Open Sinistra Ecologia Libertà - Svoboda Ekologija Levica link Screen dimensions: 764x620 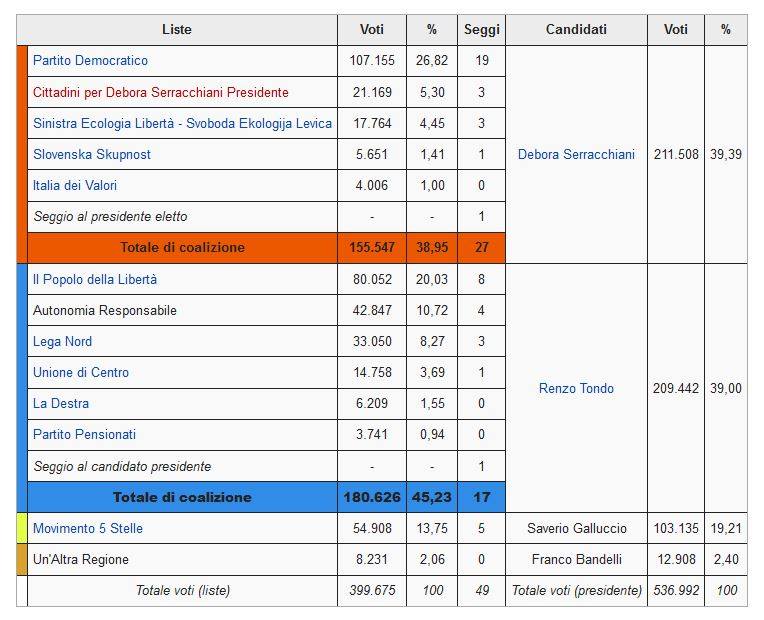coord(182,123)
